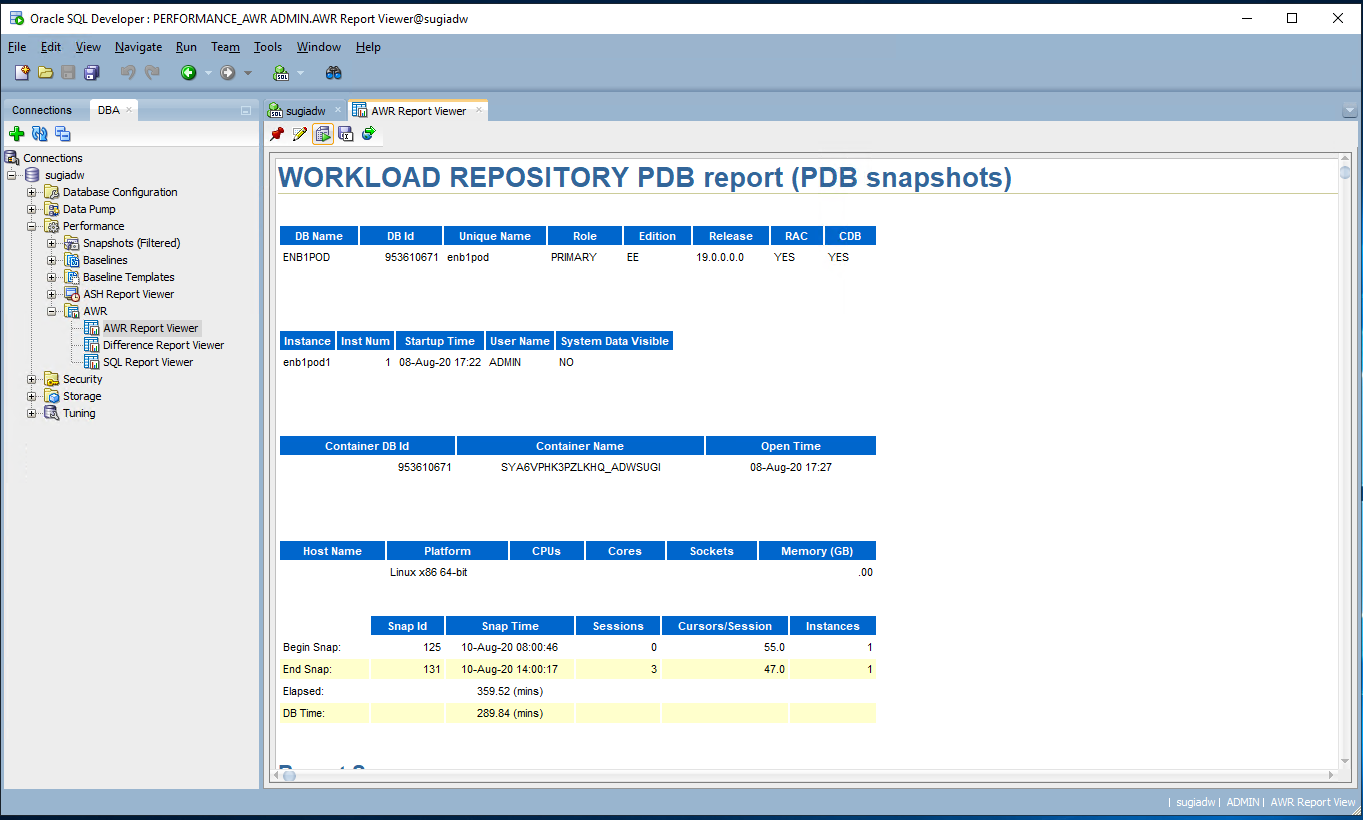Open the Run menu
Image resolution: width=1363 pixels, height=820 pixels.
[x=186, y=47]
